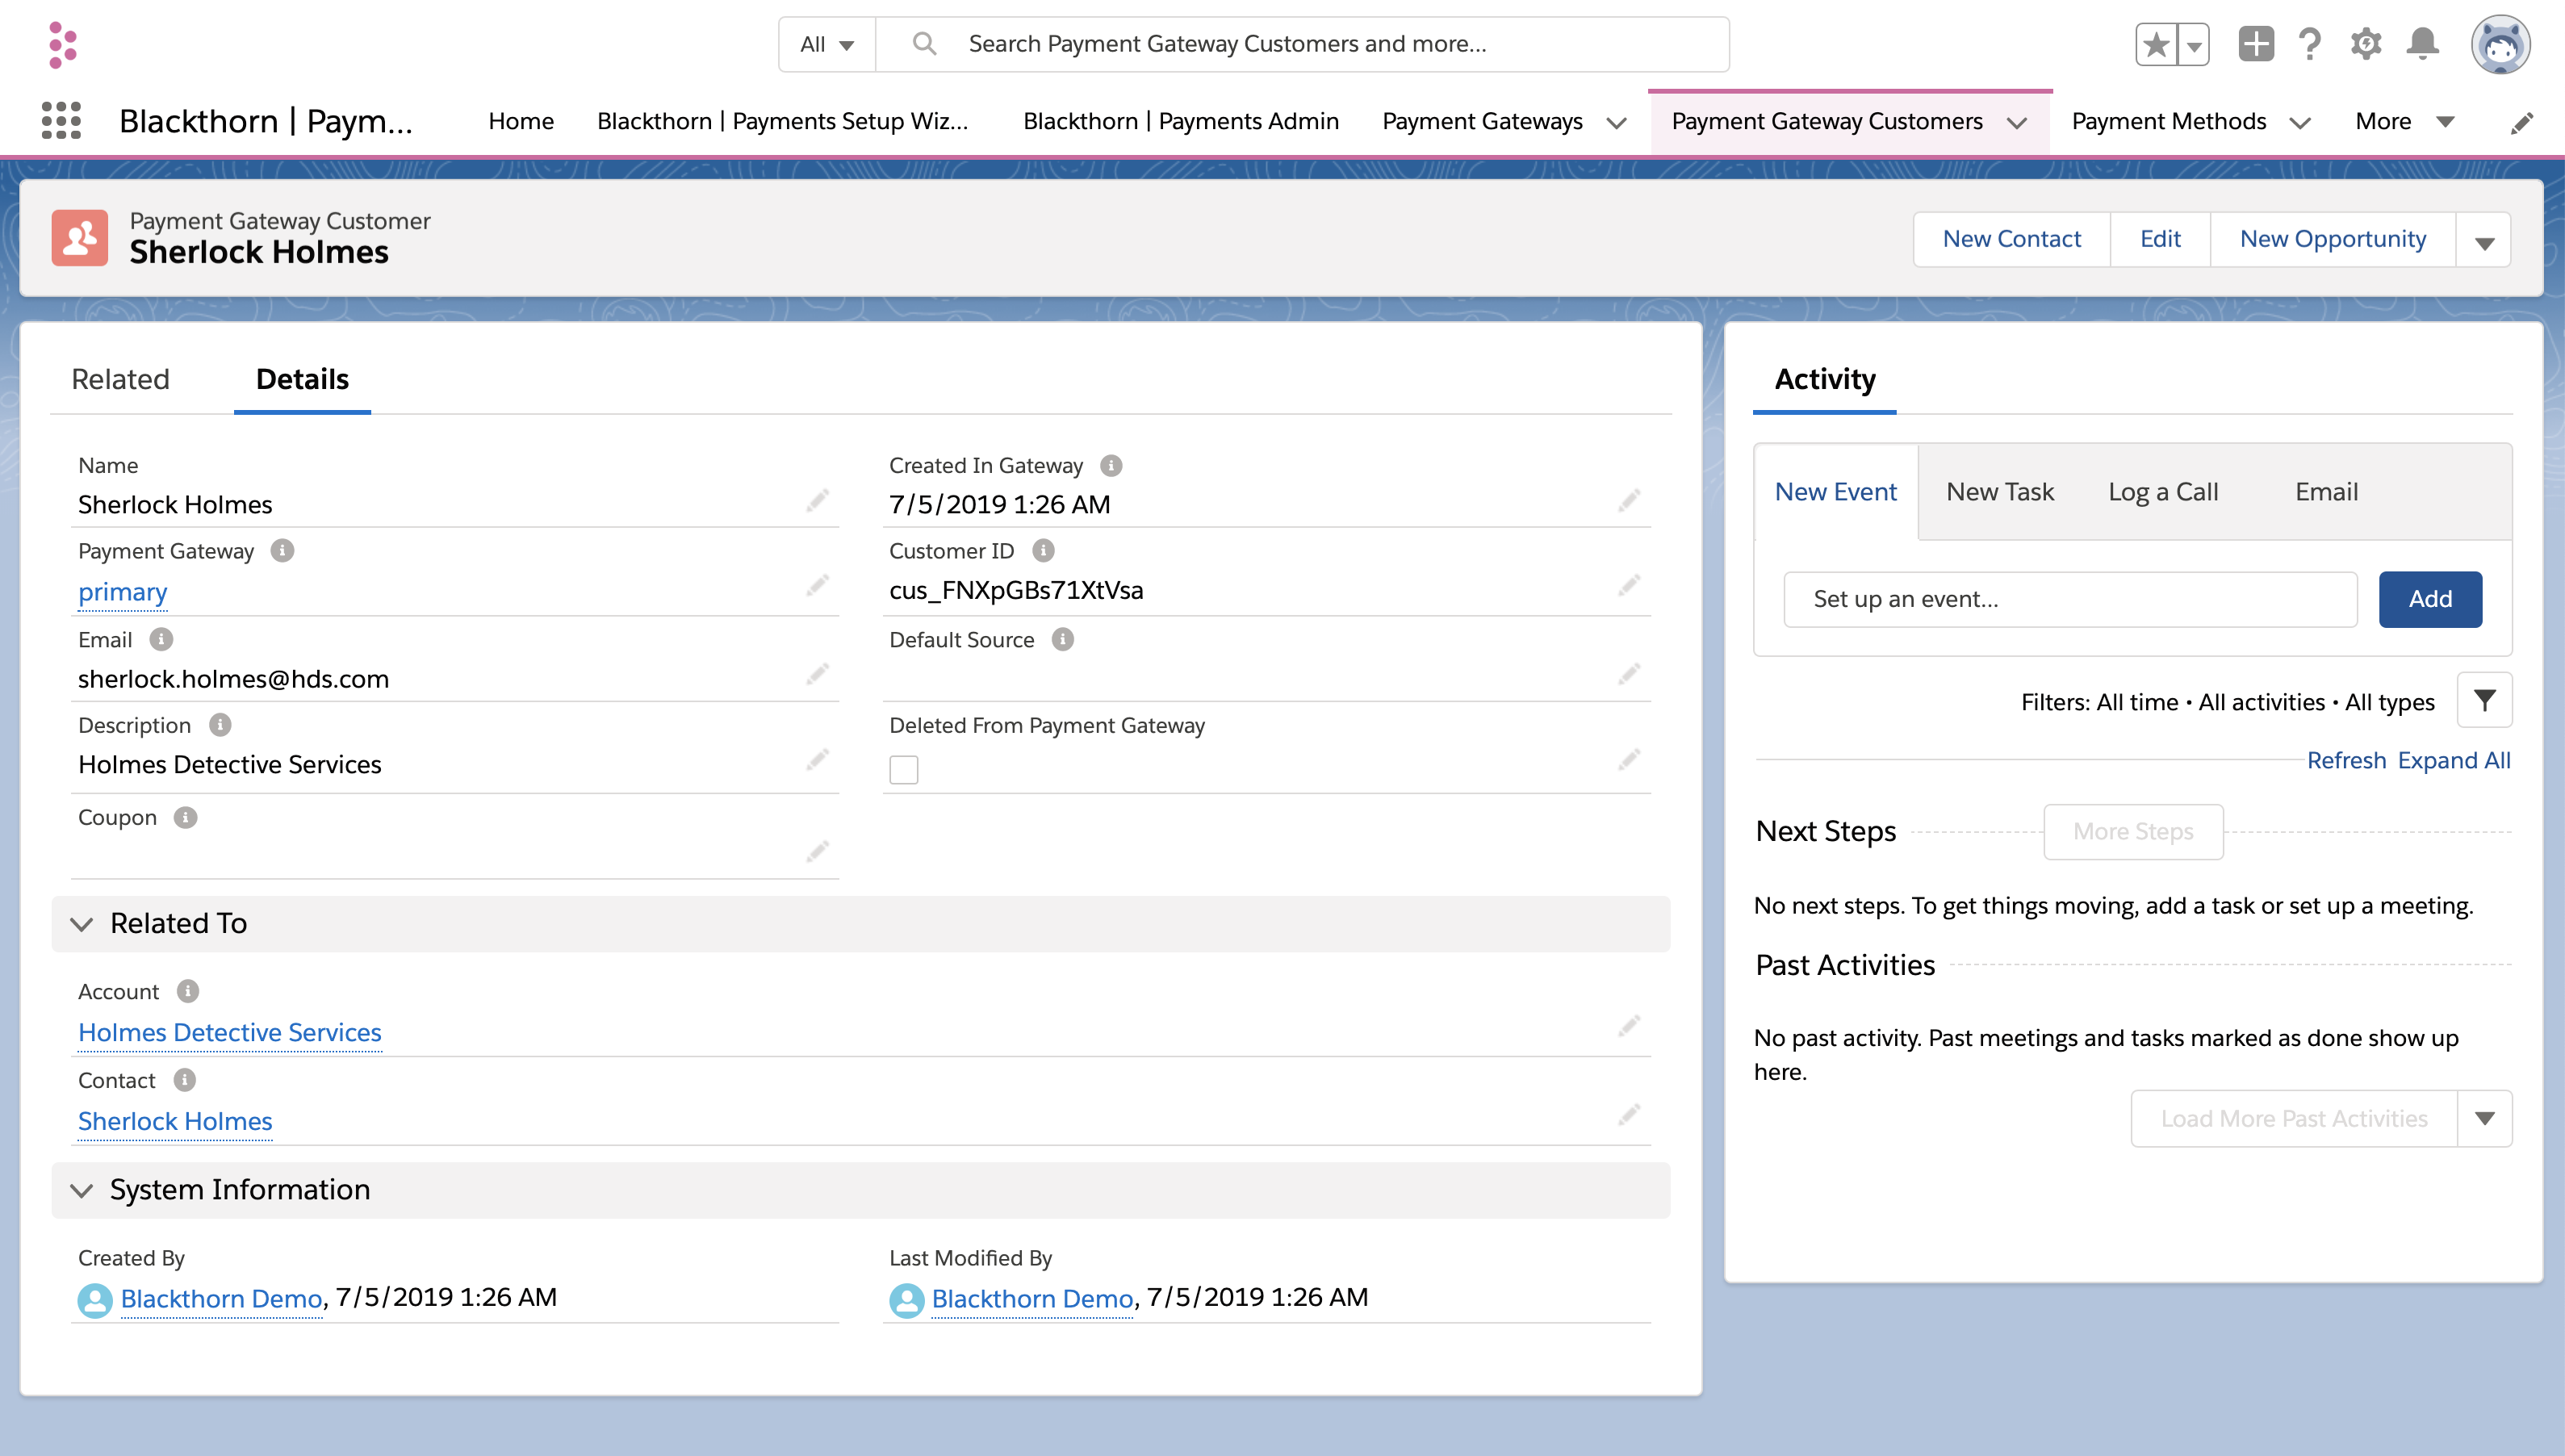This screenshot has width=2565, height=1456.
Task: Show info tooltip for Default Source
Action: coord(1063,639)
